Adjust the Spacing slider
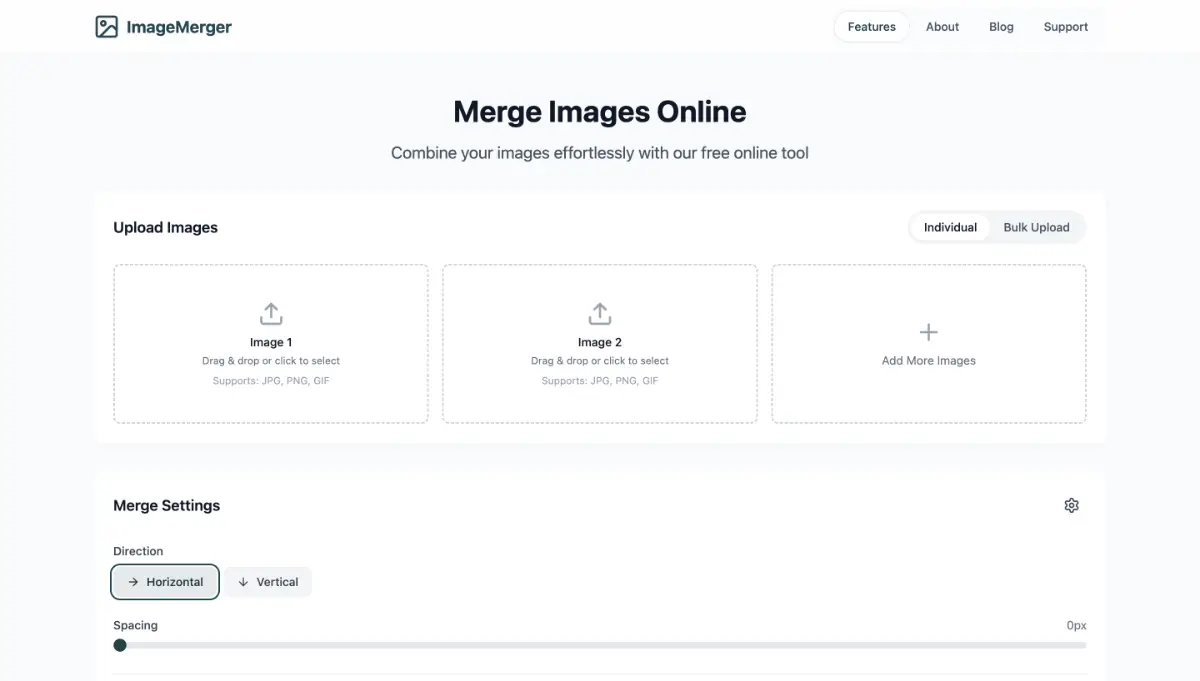This screenshot has height=681, width=1200. 120,645
